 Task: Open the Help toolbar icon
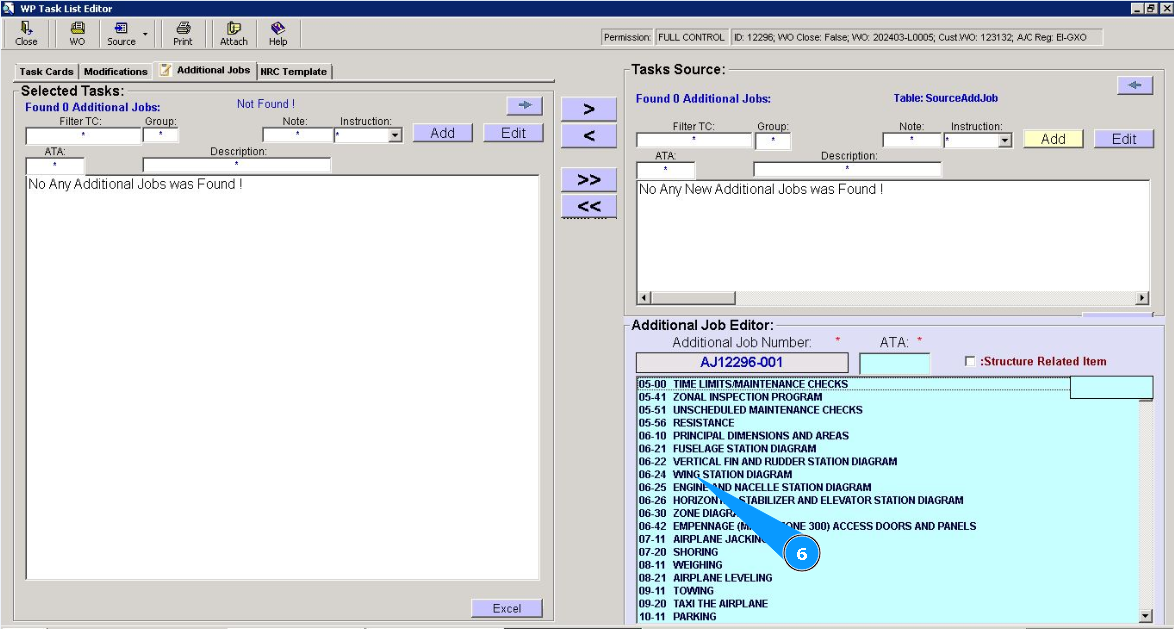278,34
